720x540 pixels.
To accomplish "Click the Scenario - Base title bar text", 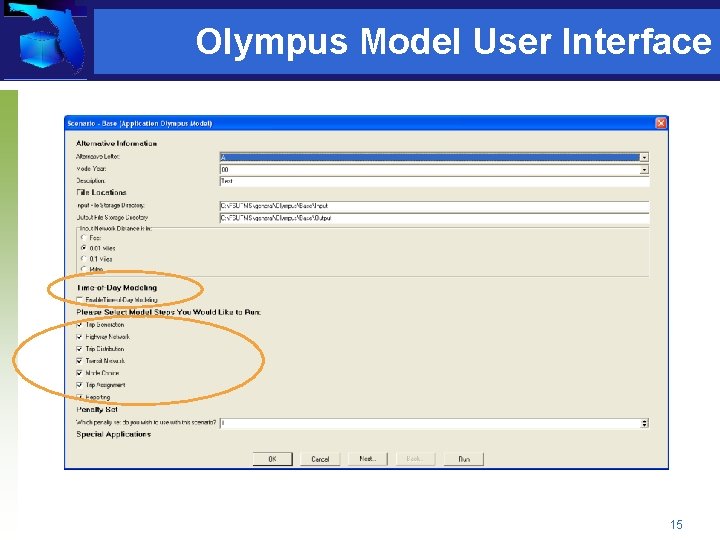I will click(140, 124).
